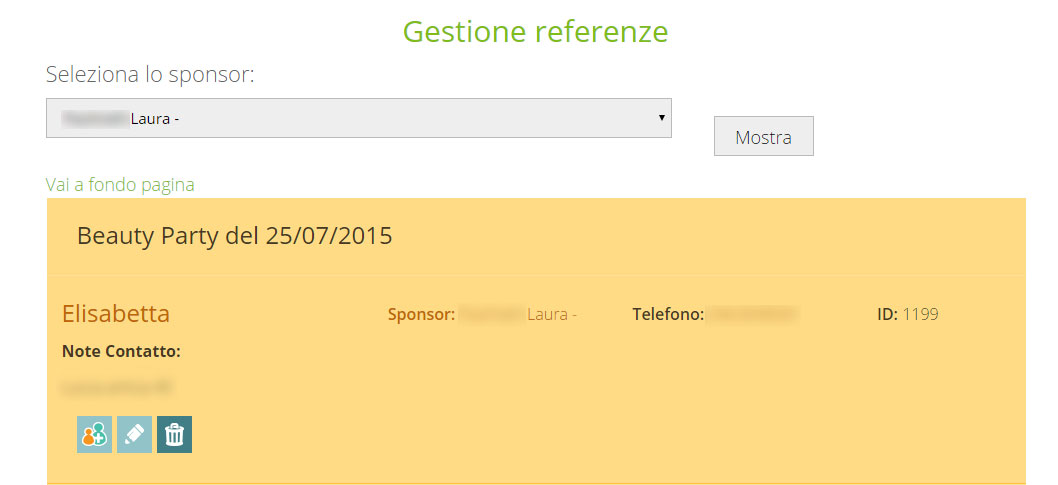Viewport: 1058px width, 485px height.
Task: Click the add contact people icon
Action: 94,434
